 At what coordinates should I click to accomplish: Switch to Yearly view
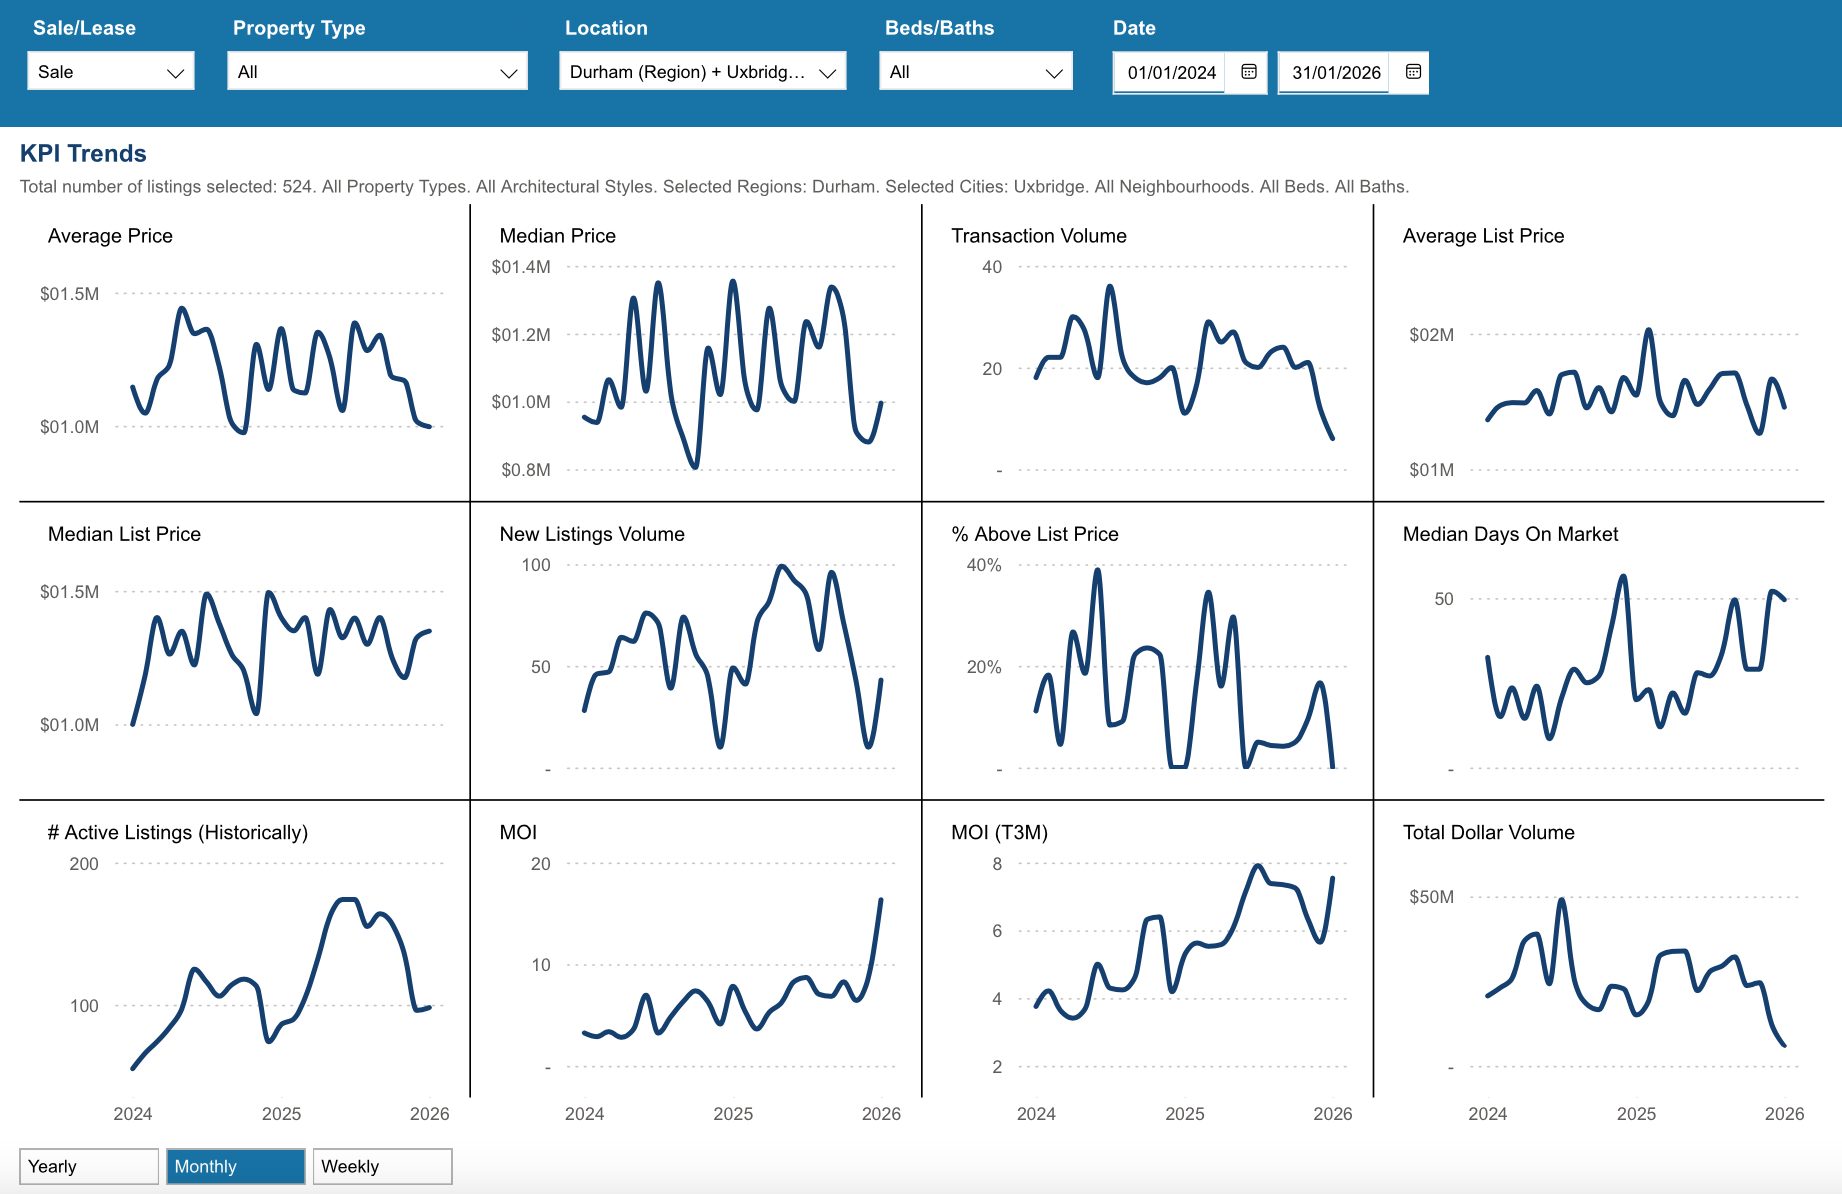tap(89, 1166)
